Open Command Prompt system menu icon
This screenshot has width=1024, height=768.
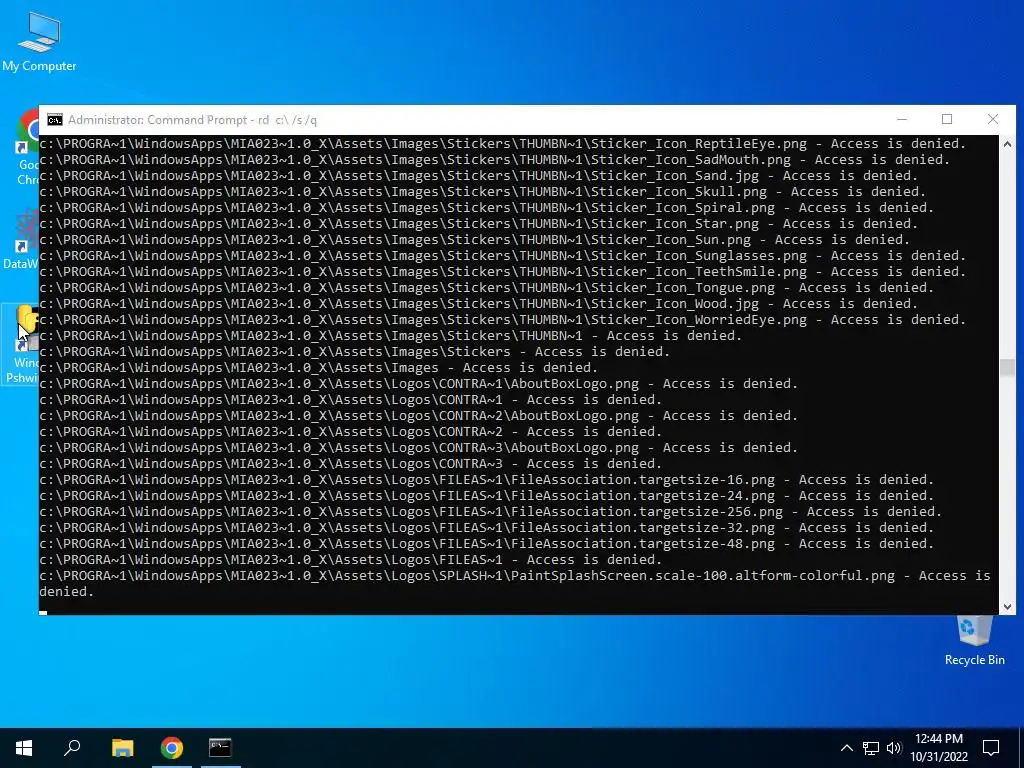tap(55, 120)
